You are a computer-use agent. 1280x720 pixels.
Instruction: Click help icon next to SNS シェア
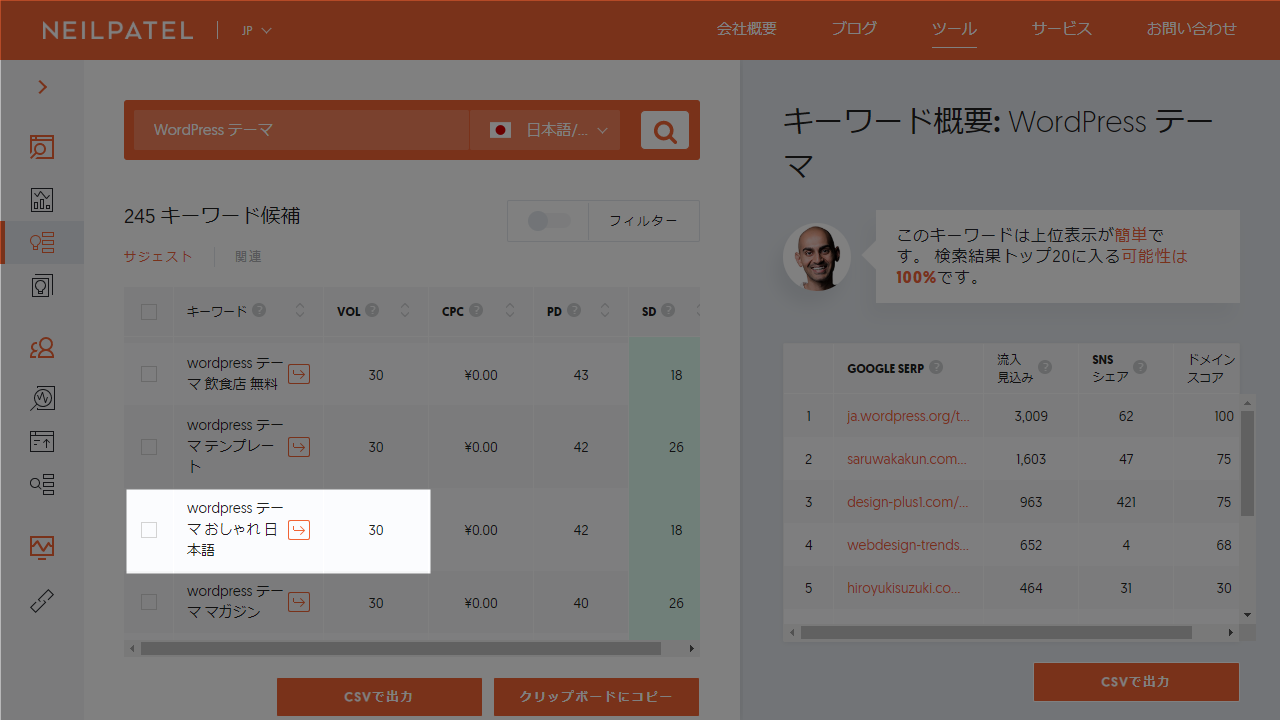[x=1140, y=367]
